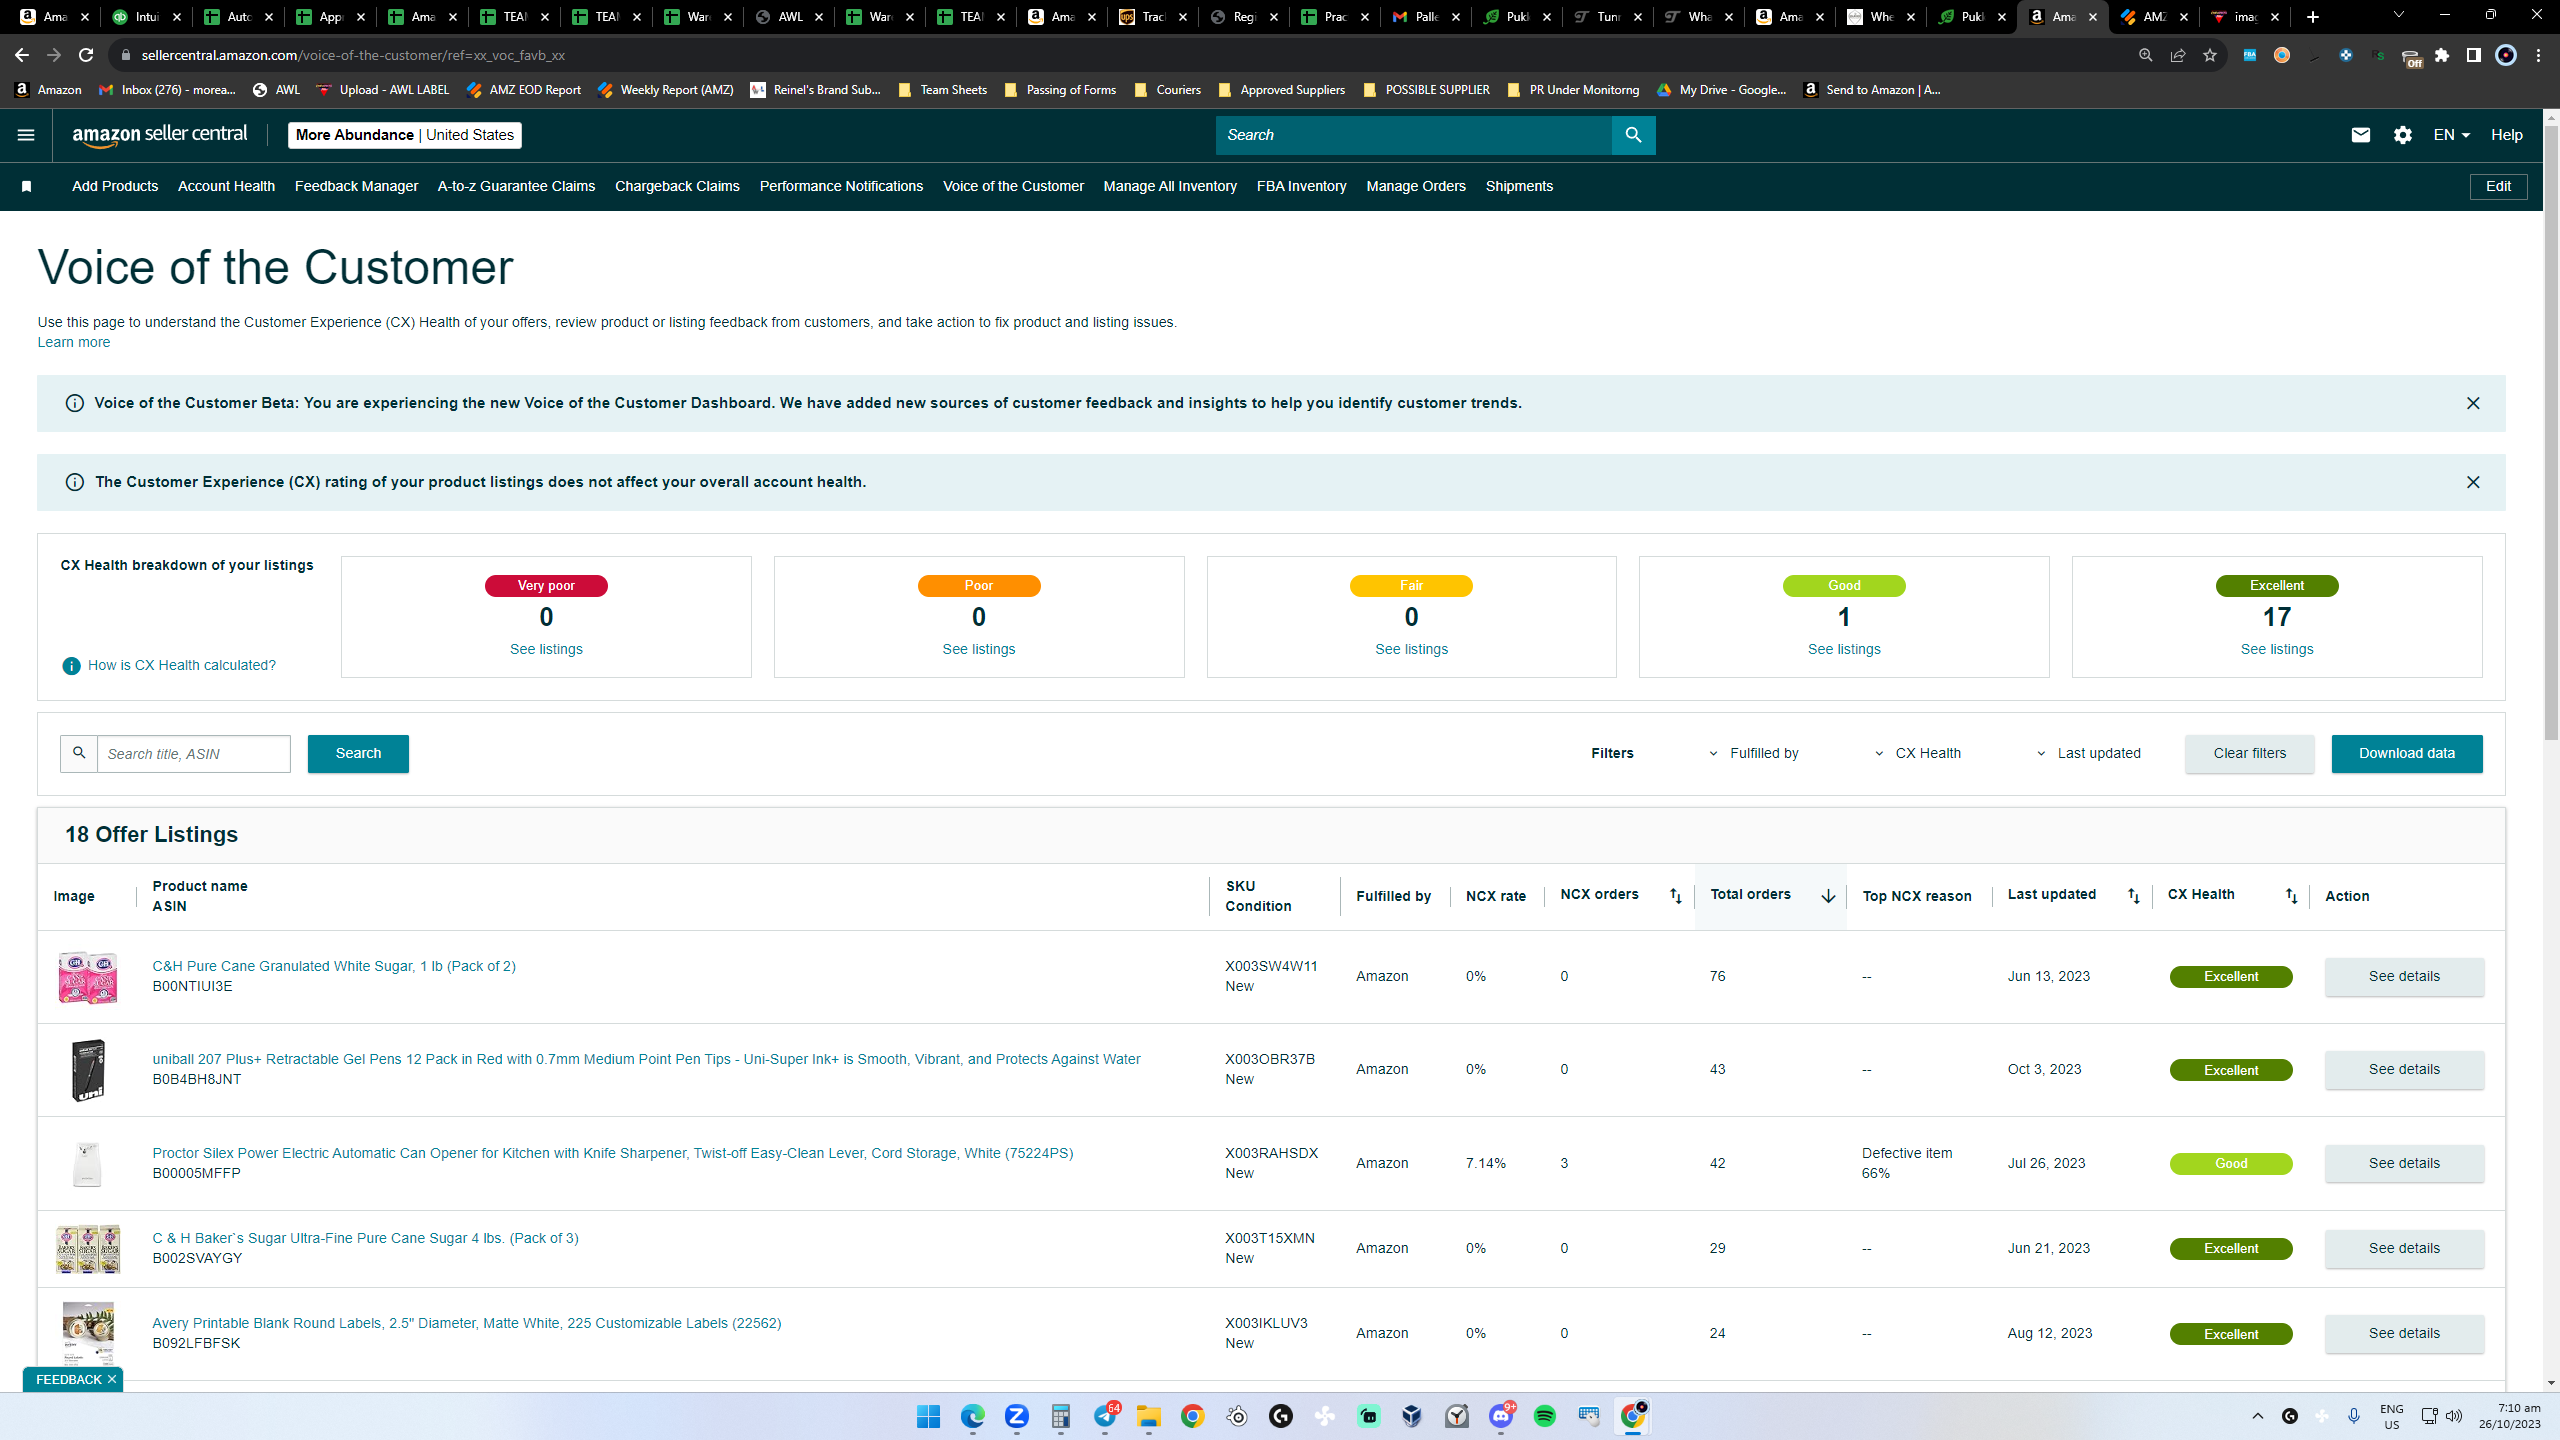Screen dimensions: 2560x1440
Task: Click See listings under Excellent
Action: click(2277, 650)
